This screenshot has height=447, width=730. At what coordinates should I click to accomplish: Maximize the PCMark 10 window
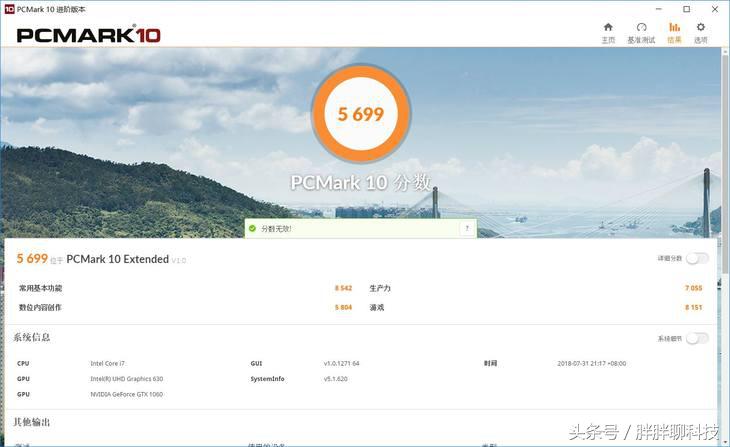[687, 9]
